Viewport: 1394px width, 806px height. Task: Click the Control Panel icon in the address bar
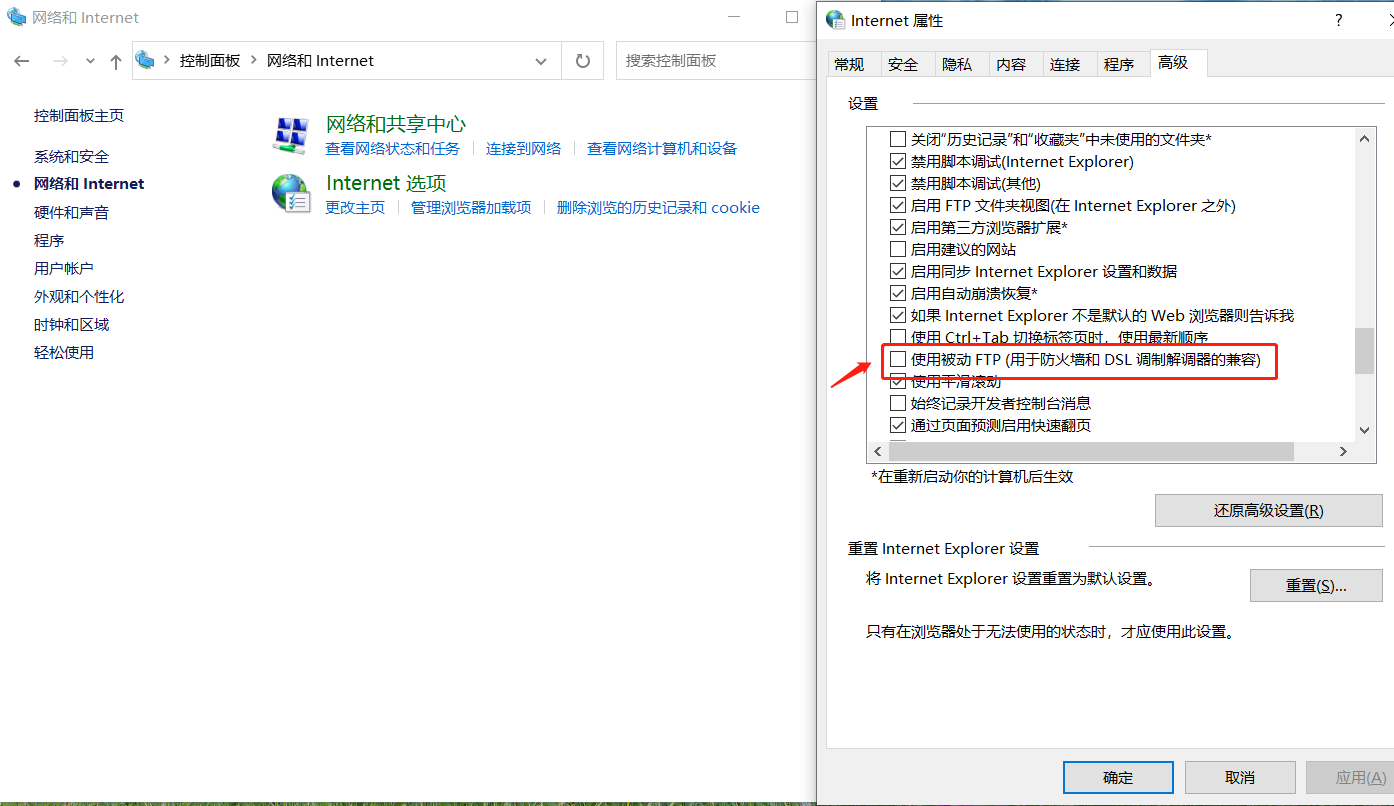point(146,60)
